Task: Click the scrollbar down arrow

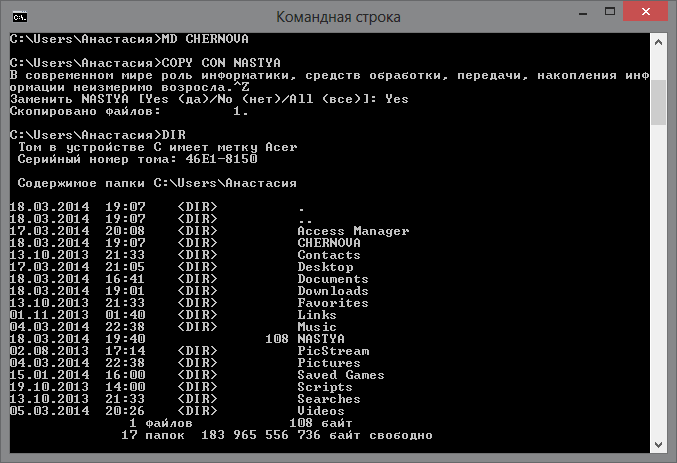Action: pos(658,444)
